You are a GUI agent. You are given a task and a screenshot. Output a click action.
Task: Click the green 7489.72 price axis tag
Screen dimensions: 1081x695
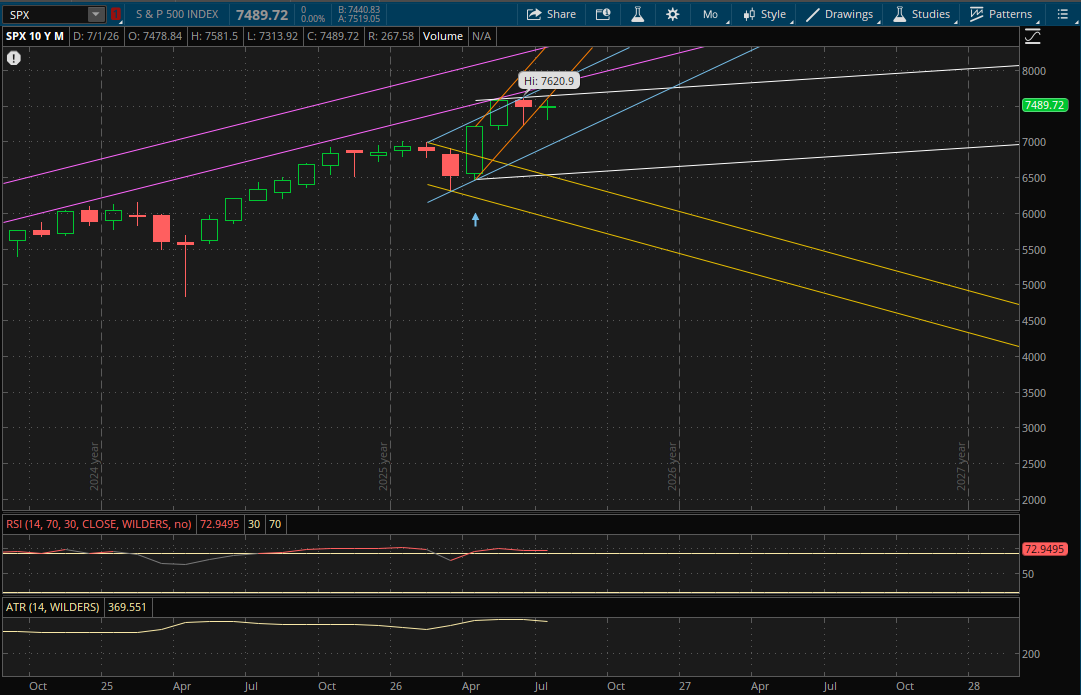coord(1046,105)
